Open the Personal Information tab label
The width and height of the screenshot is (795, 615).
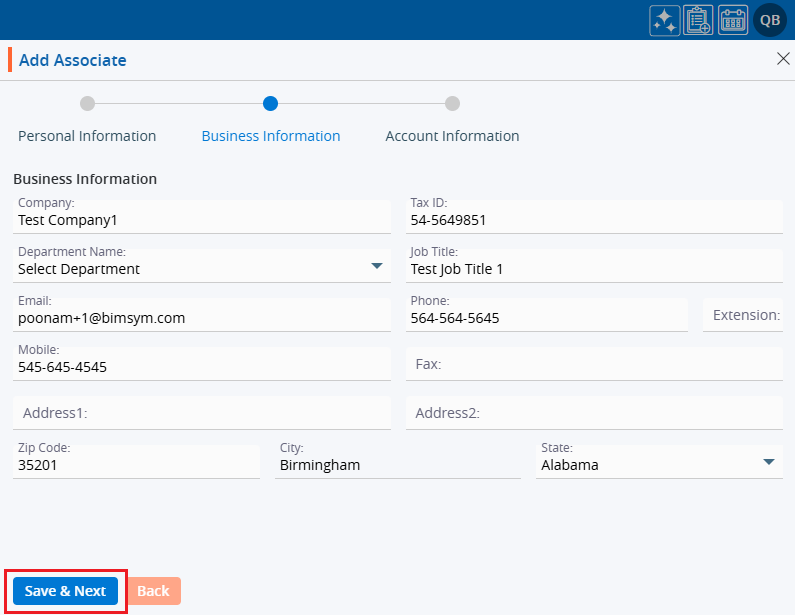[x=87, y=136]
